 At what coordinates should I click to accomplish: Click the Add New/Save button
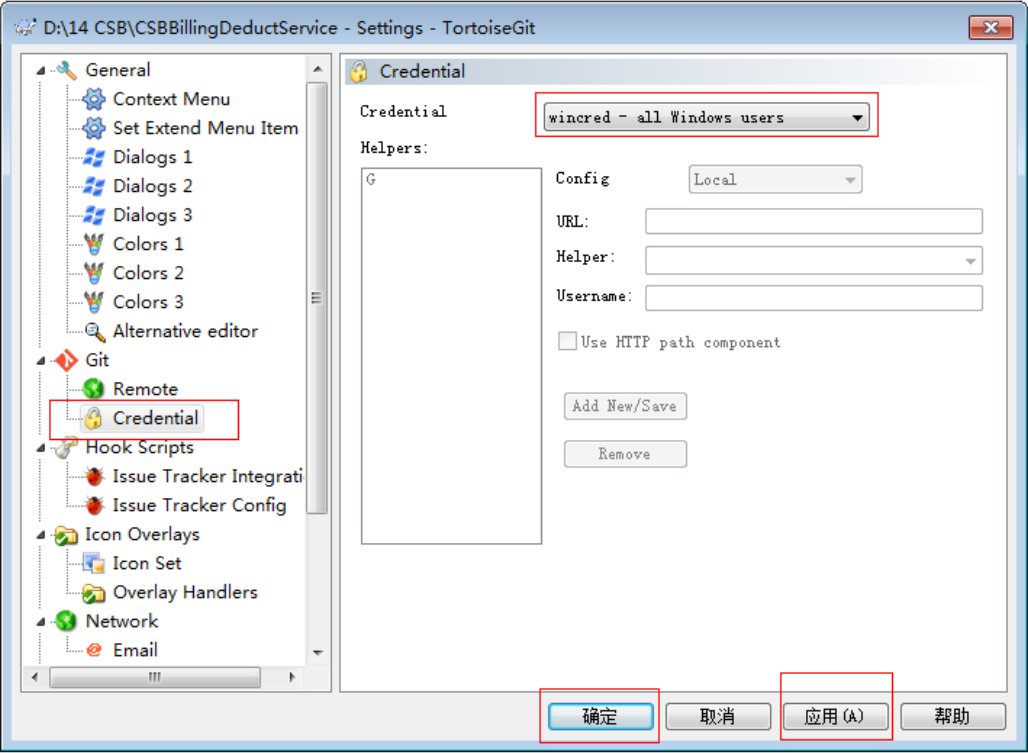[x=625, y=406]
